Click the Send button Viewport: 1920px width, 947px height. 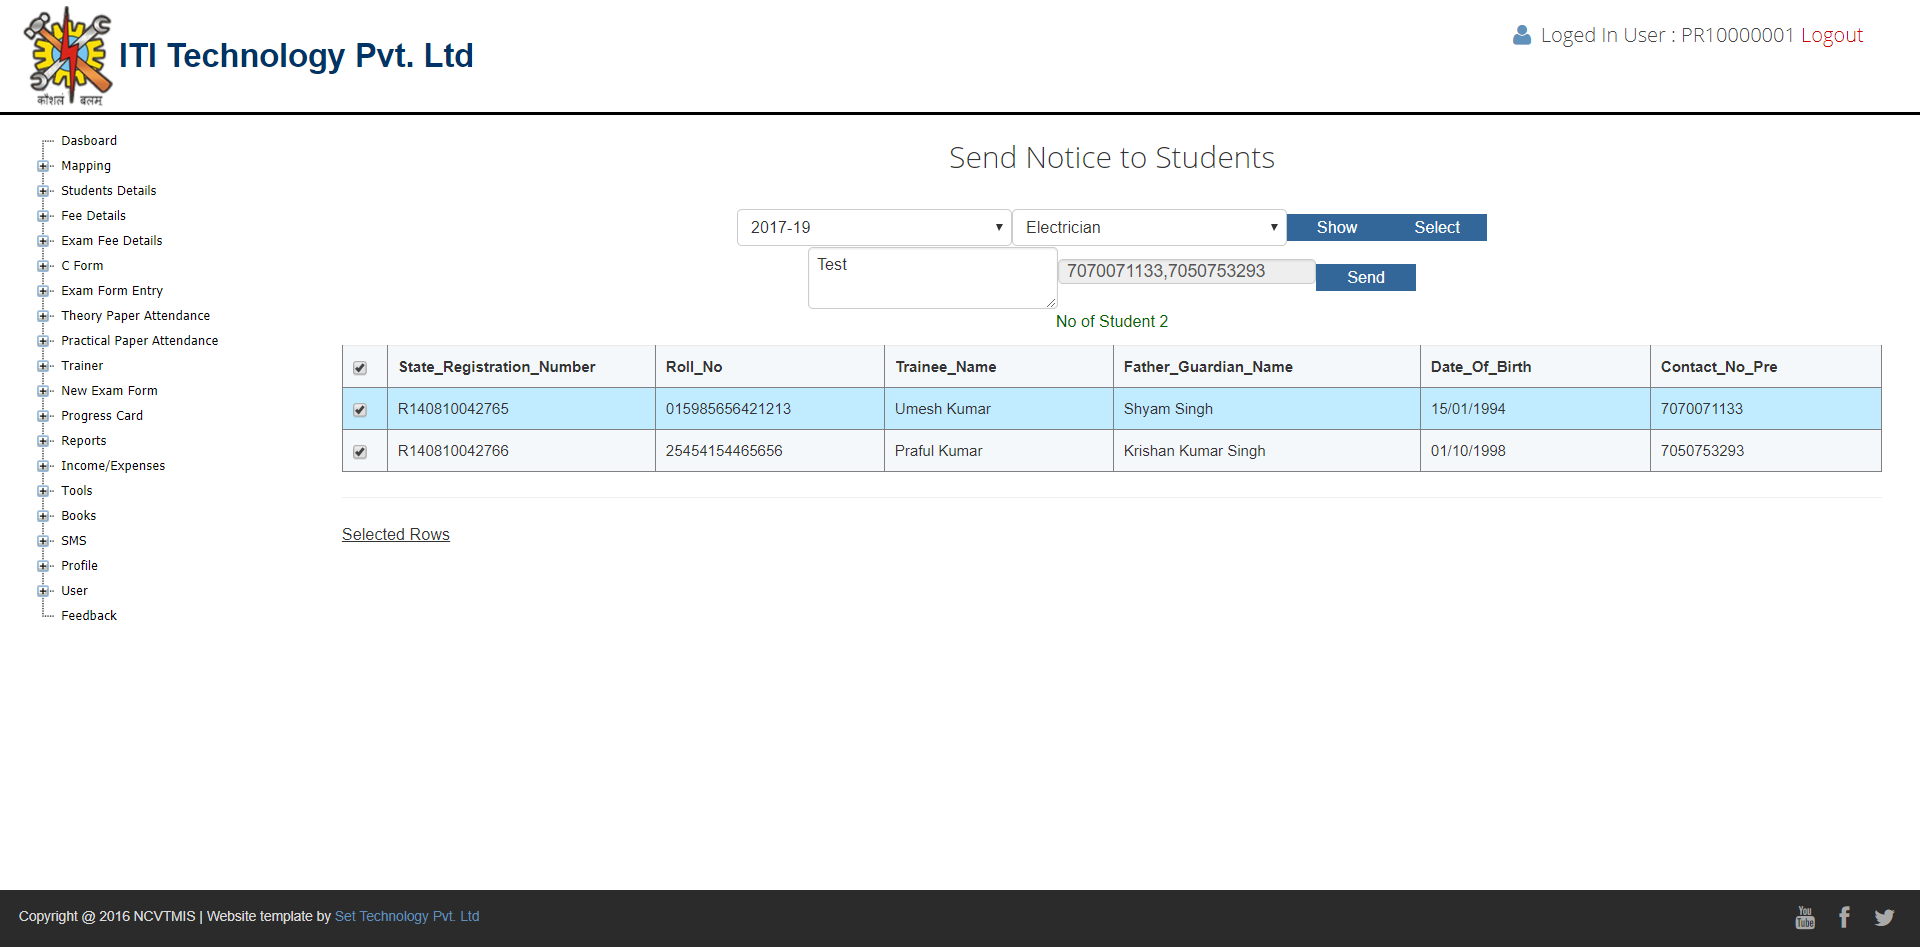(1365, 278)
